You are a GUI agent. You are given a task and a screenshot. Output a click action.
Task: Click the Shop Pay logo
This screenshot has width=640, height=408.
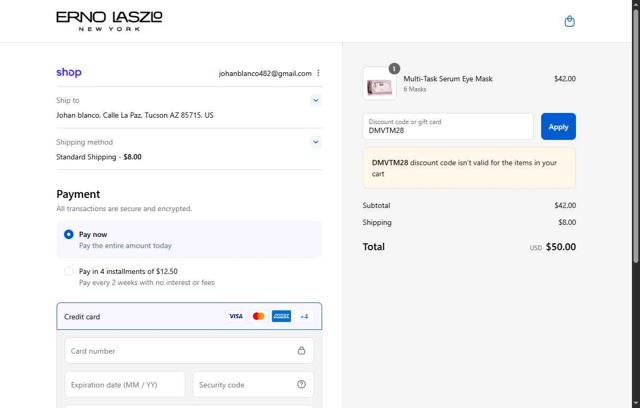coord(69,72)
